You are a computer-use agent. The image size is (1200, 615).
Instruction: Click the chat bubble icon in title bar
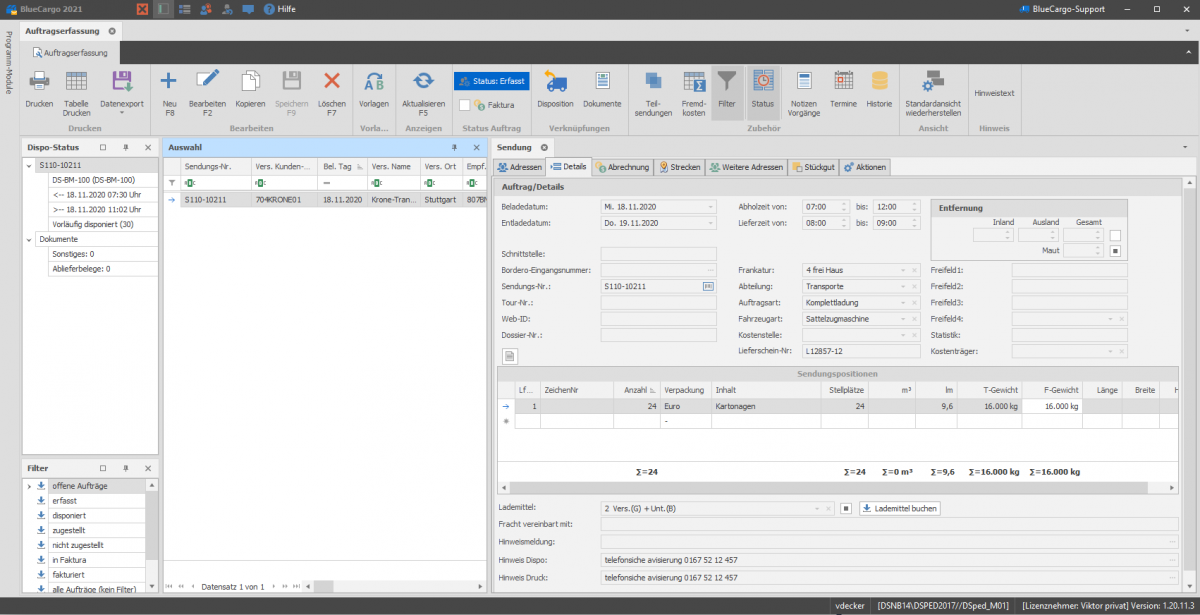point(248,9)
